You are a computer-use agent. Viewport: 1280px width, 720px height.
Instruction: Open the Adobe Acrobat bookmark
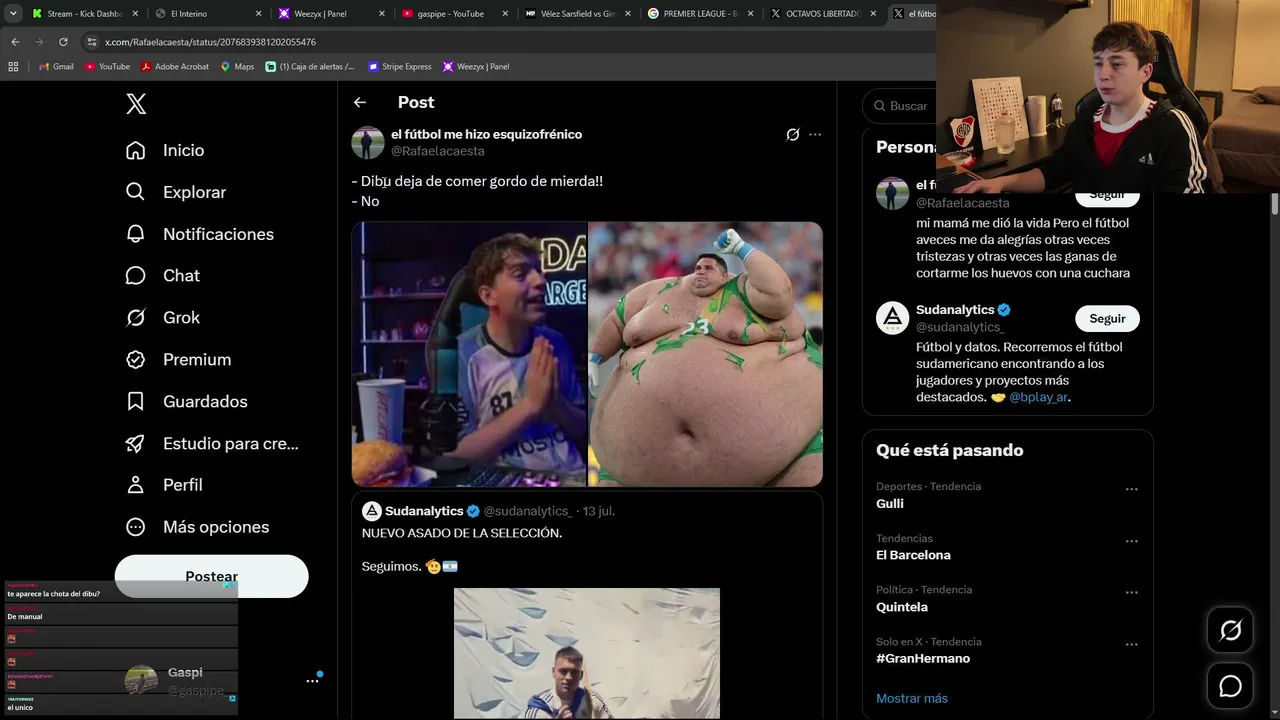(x=174, y=67)
